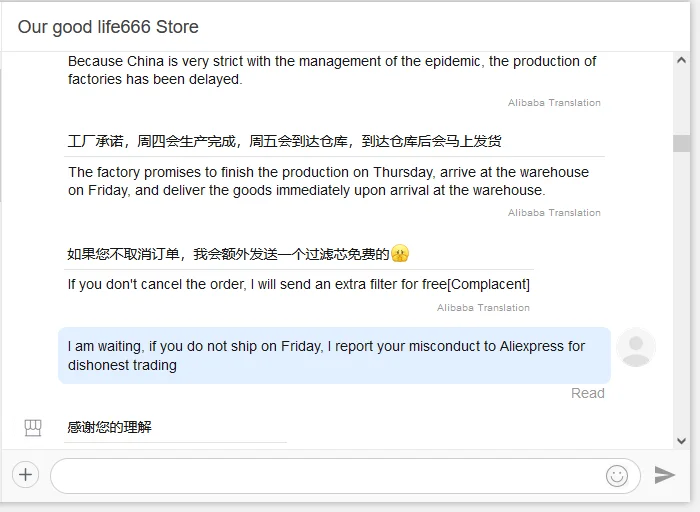Focus the message text input field
This screenshot has width=700, height=512.
tap(325, 476)
